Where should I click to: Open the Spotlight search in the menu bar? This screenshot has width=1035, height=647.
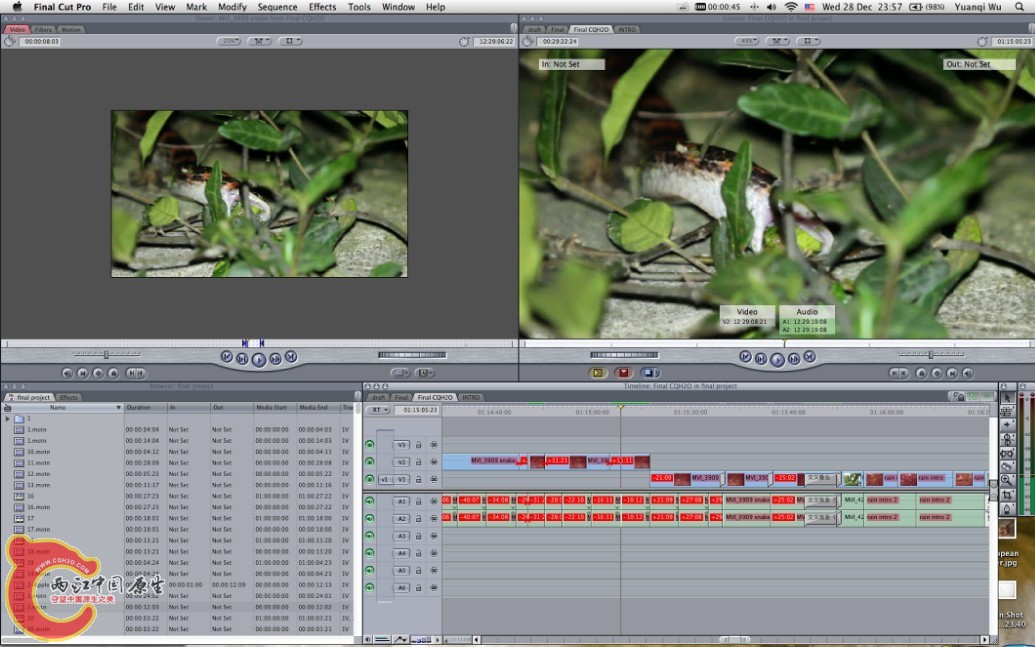[1019, 7]
